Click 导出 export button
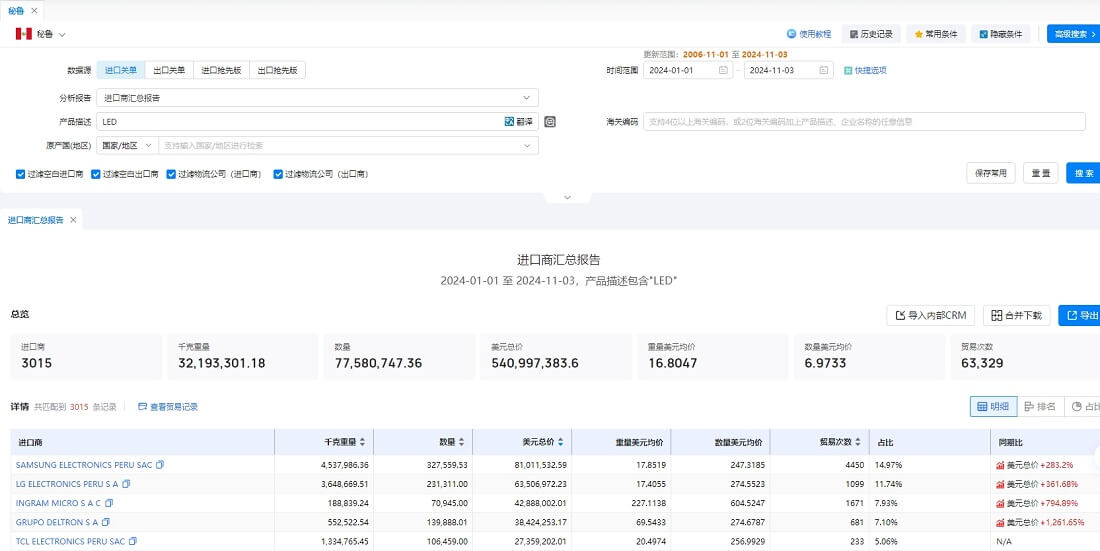This screenshot has width=1100, height=551. (x=1080, y=315)
